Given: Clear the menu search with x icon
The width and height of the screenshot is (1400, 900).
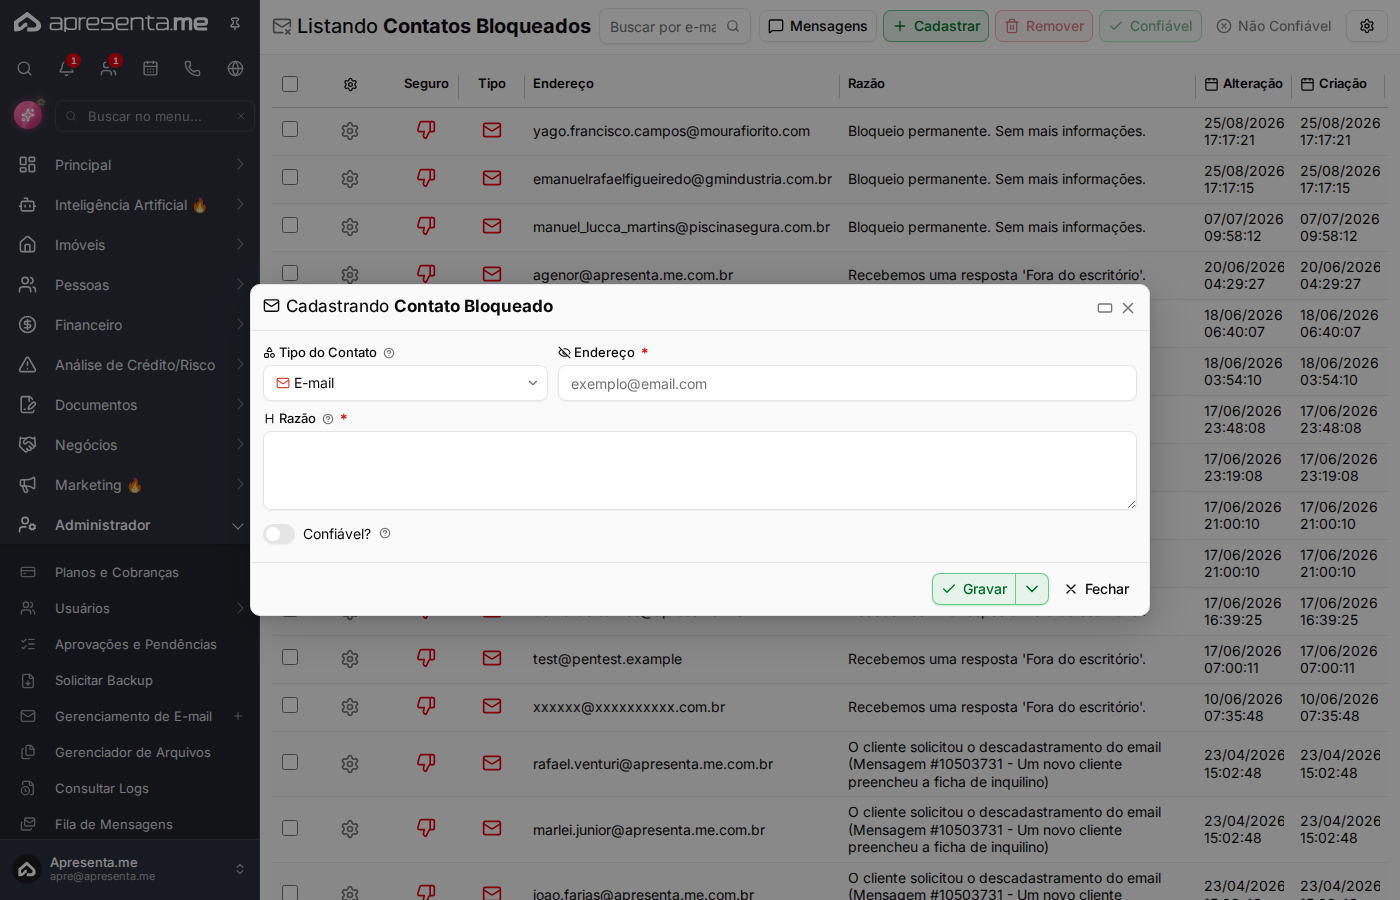Looking at the screenshot, I should pos(241,116).
